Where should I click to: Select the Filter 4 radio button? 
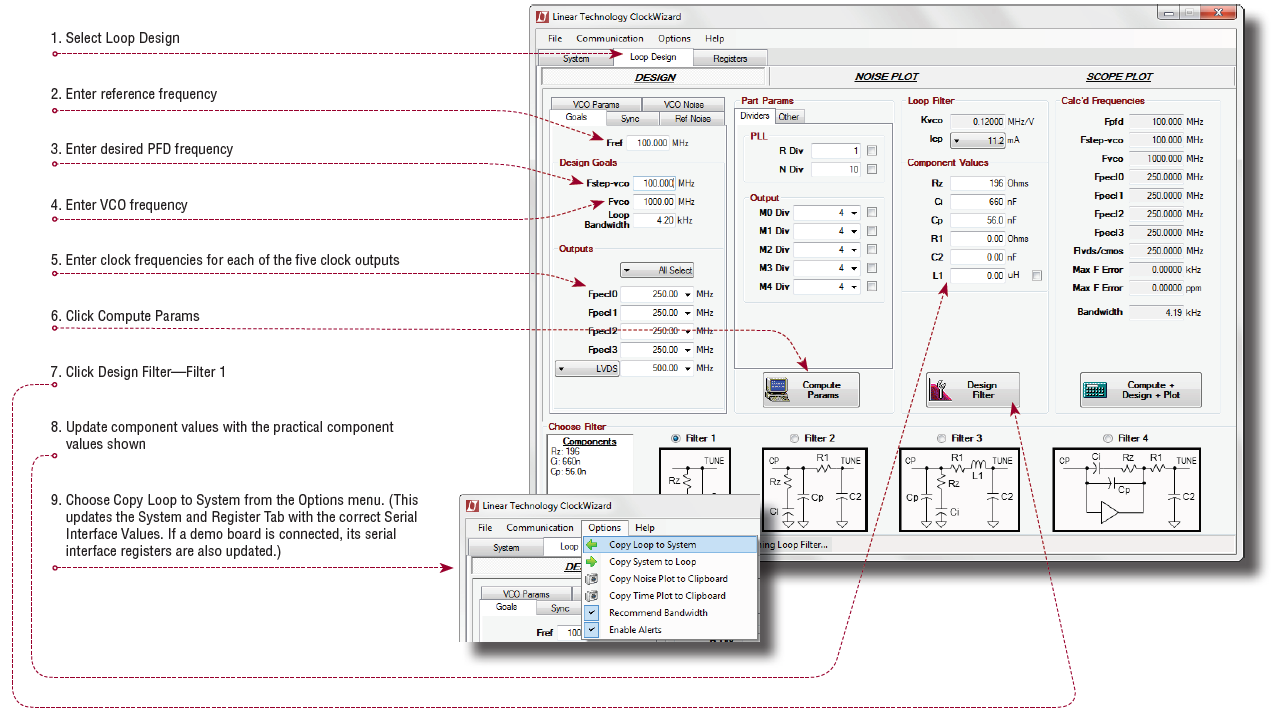pyautogui.click(x=1107, y=438)
